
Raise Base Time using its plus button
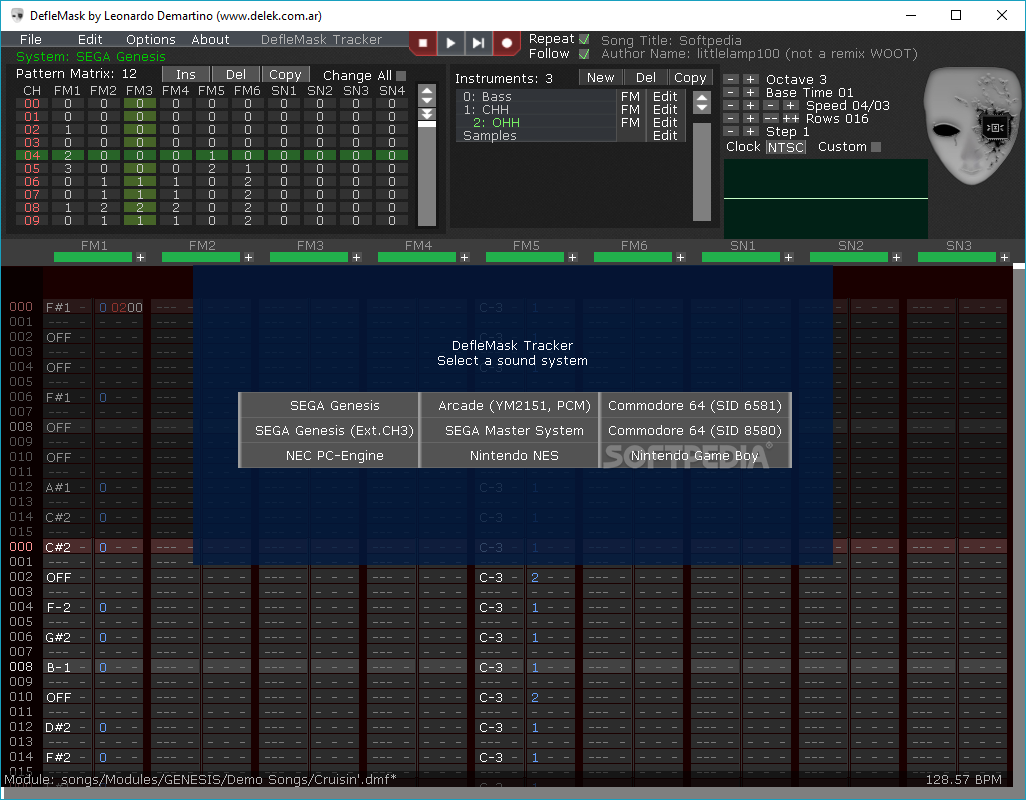751,92
